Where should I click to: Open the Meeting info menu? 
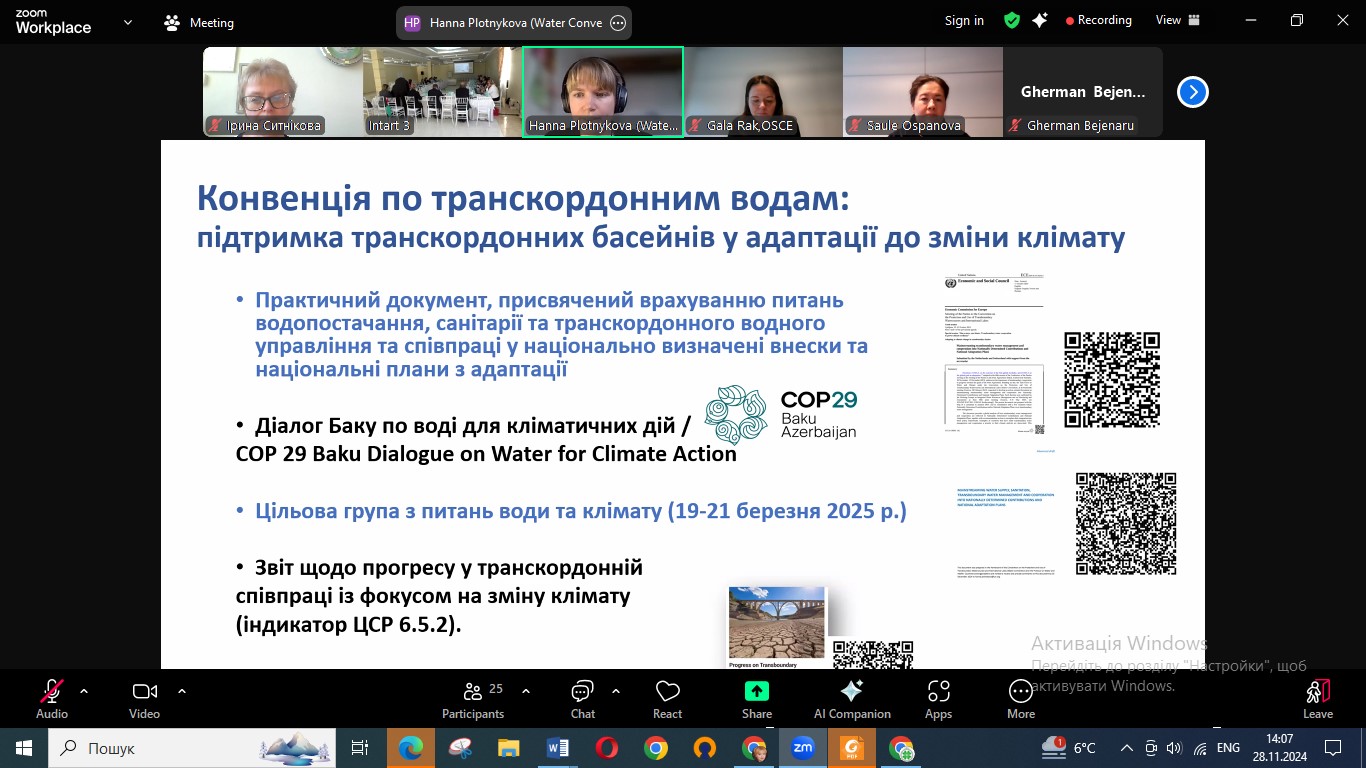198,22
